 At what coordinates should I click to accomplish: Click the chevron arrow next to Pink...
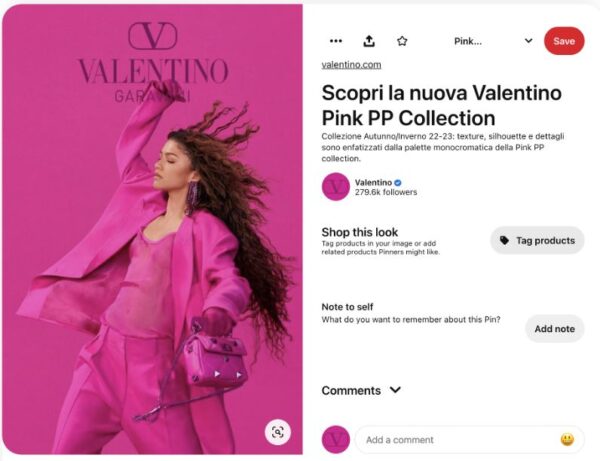coord(528,41)
